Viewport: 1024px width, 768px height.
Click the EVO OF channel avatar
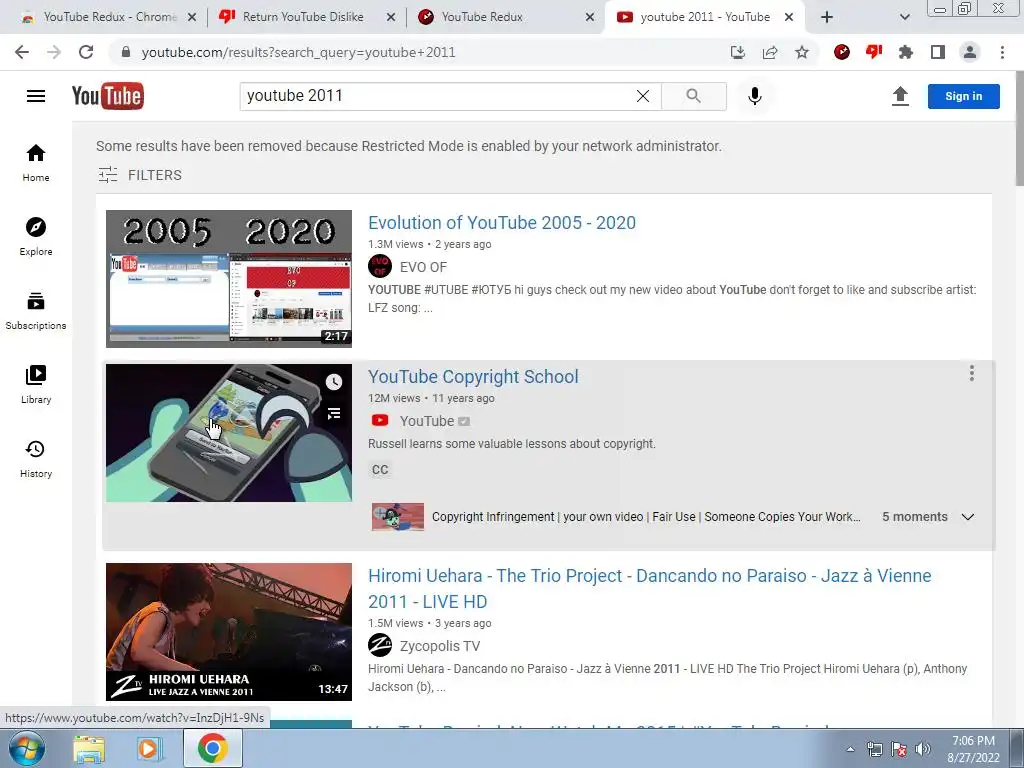tap(379, 266)
